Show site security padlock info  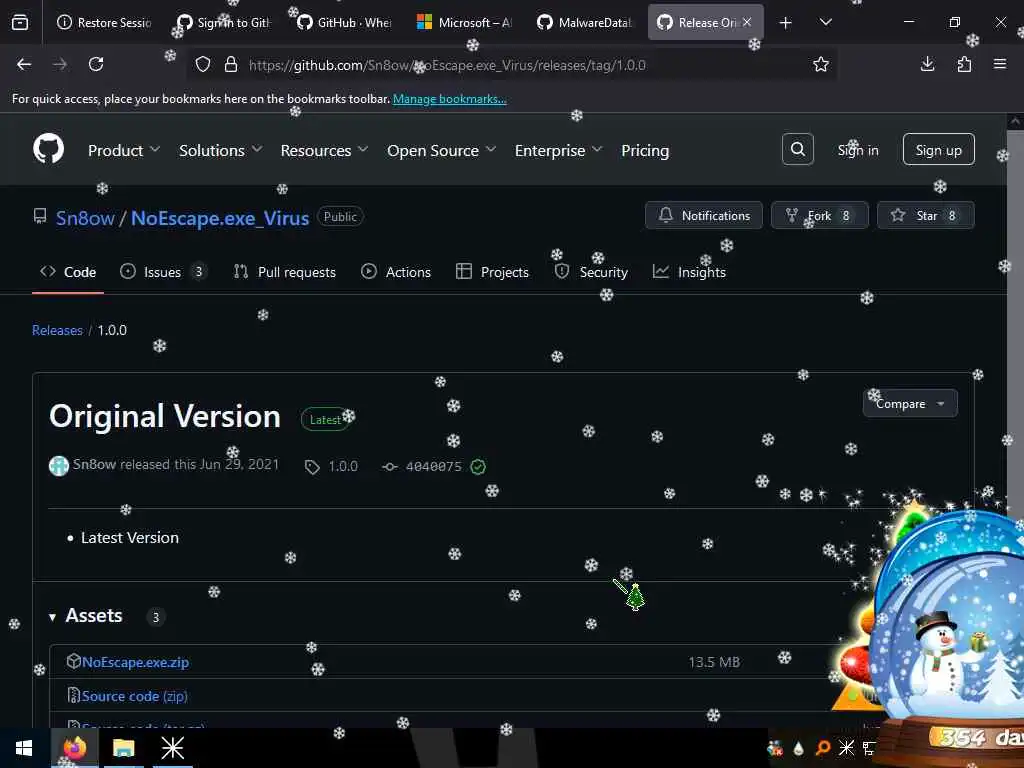click(231, 65)
